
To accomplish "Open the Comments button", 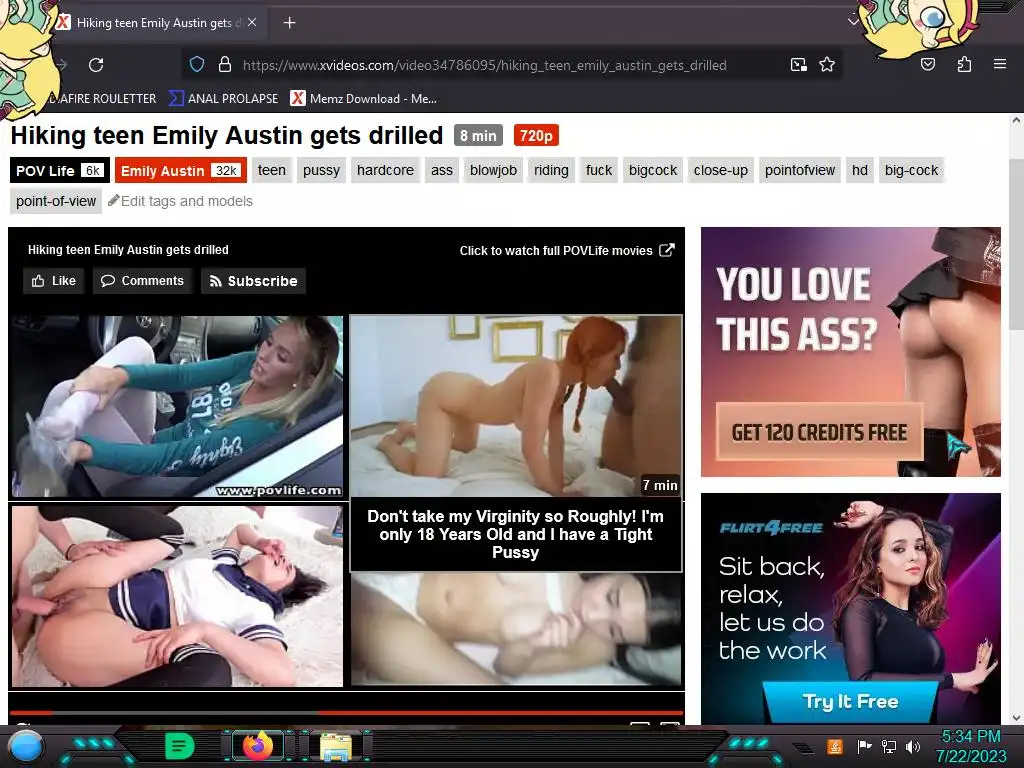I will (x=142, y=281).
